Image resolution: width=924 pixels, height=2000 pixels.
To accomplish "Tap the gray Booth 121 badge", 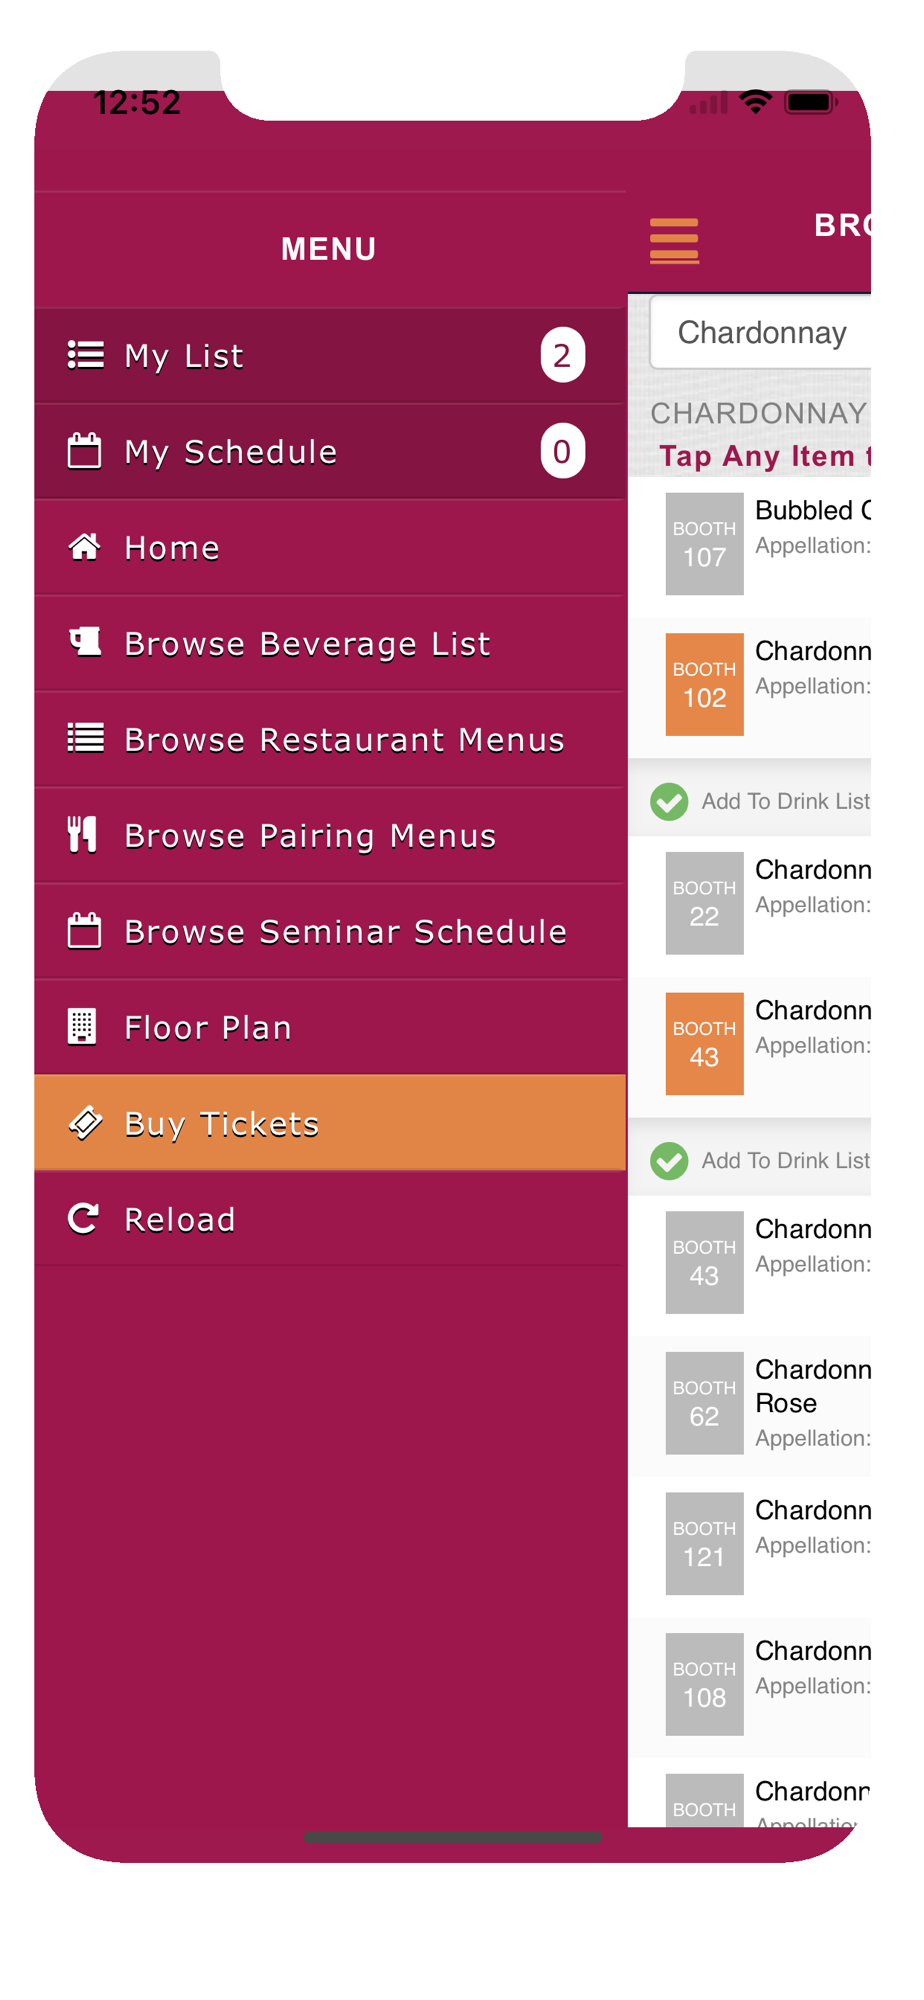I will [705, 1543].
